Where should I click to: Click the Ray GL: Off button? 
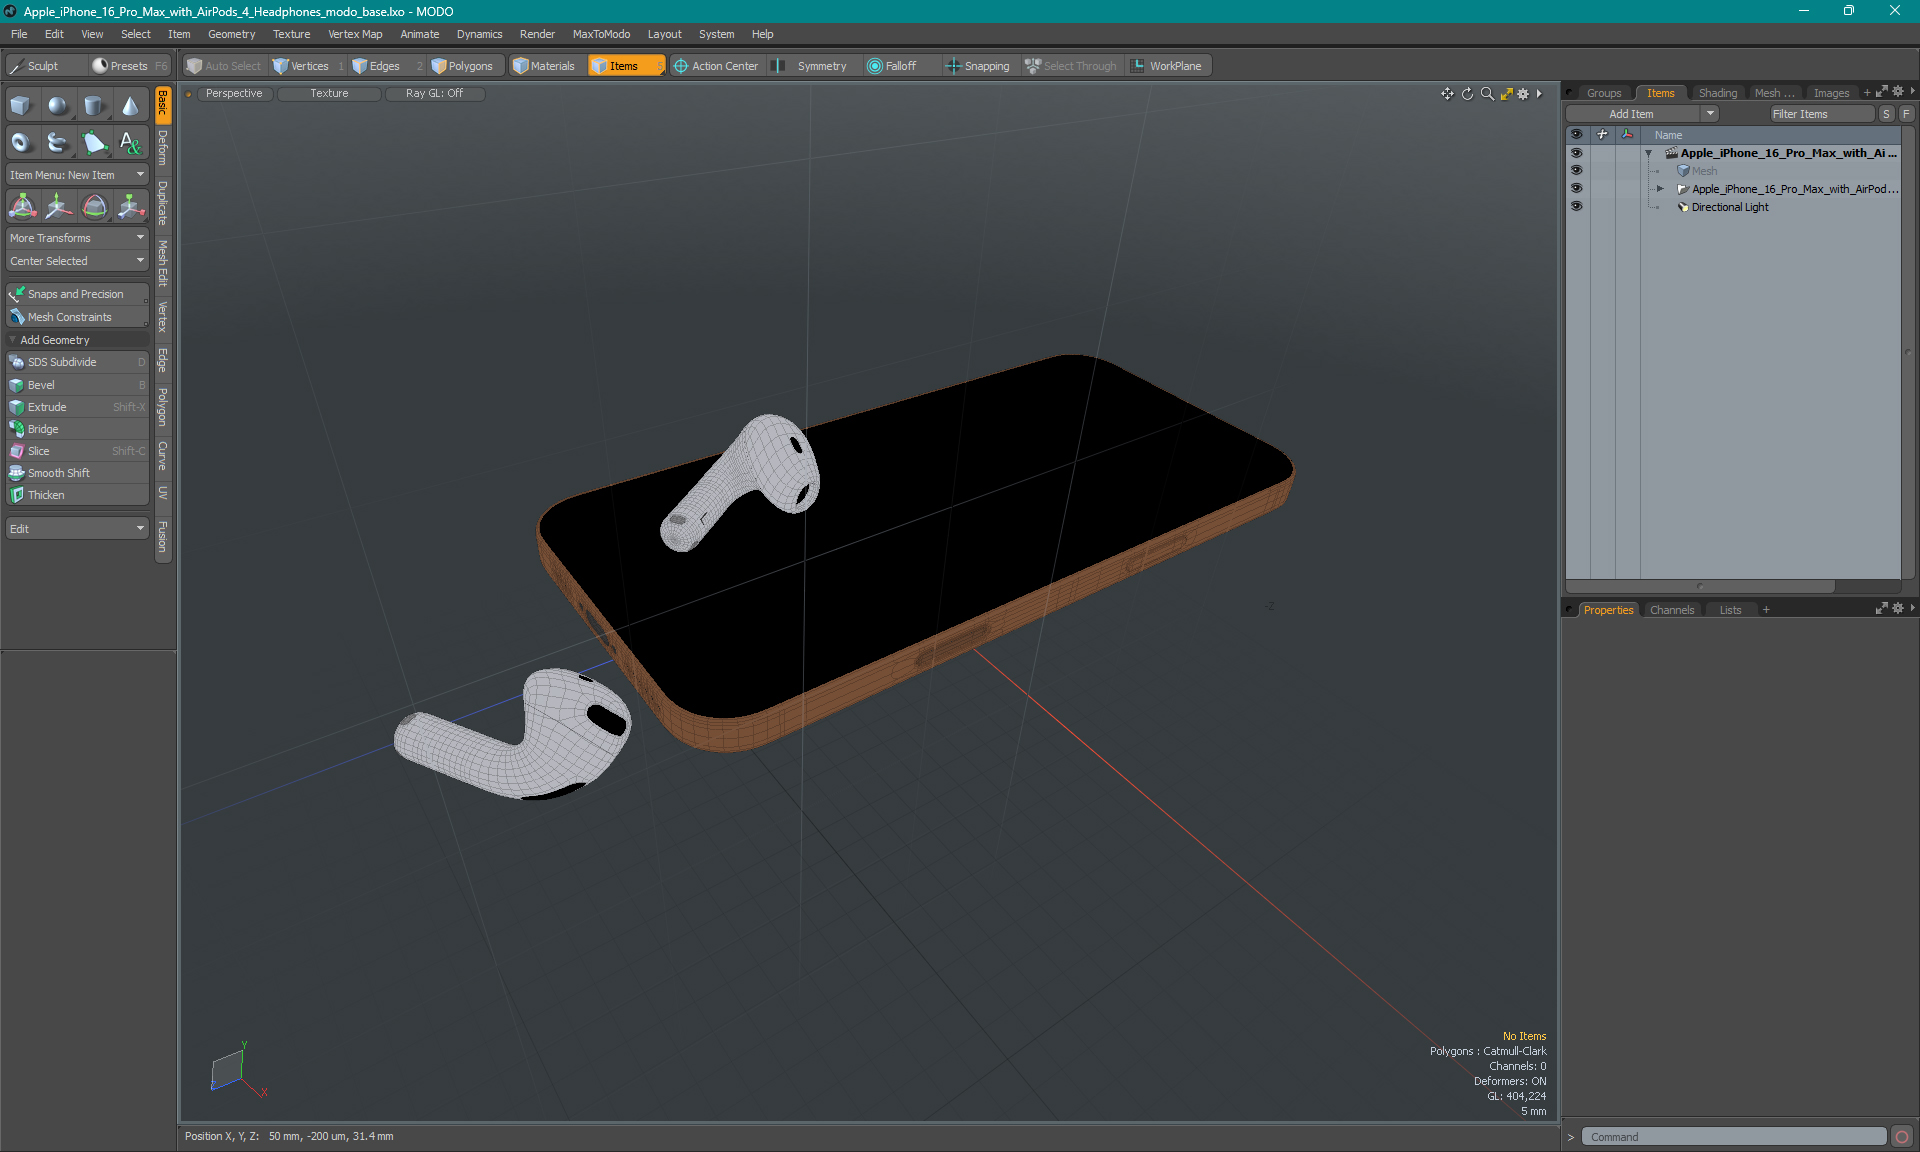click(434, 93)
